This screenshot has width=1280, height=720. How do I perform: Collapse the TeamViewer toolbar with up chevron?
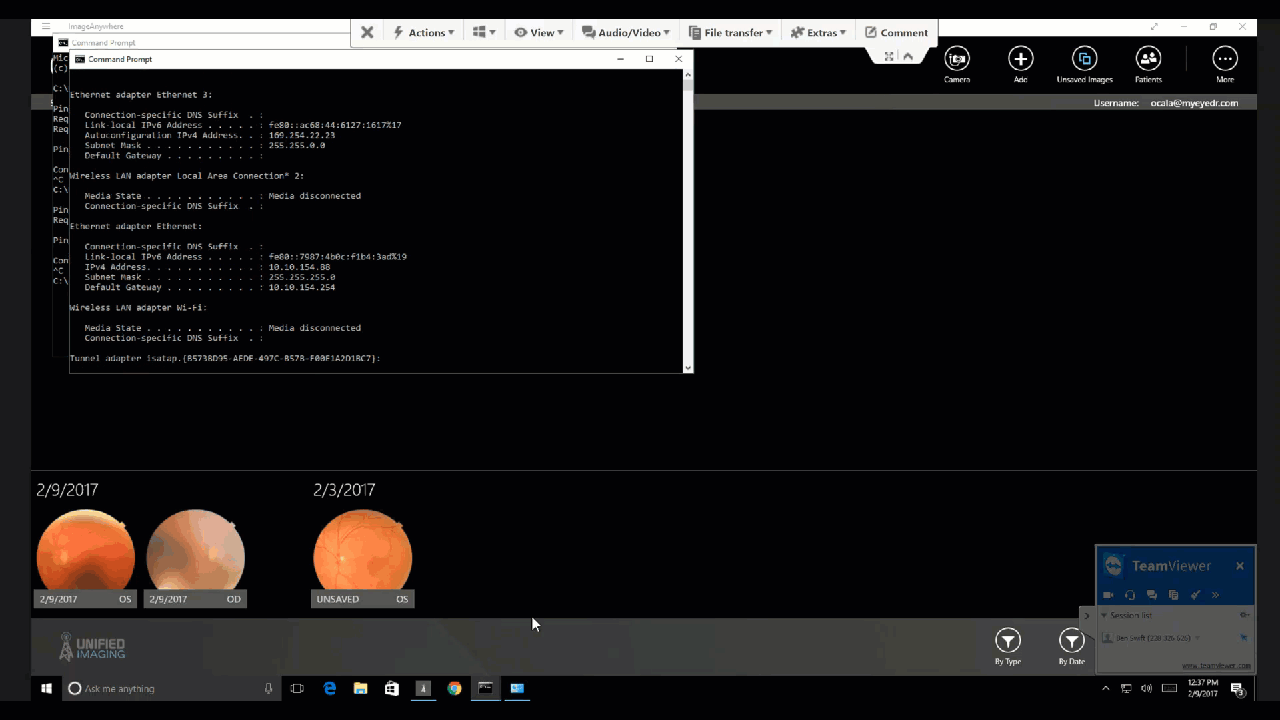(x=908, y=56)
